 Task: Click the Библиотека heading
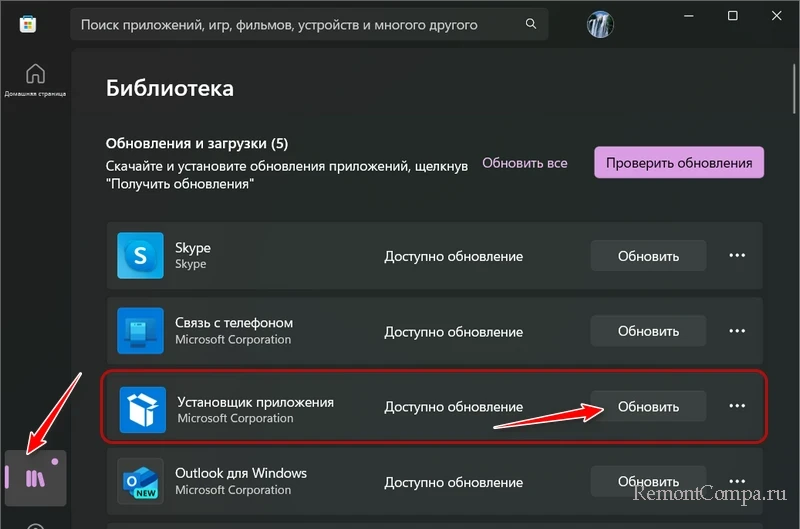(170, 88)
